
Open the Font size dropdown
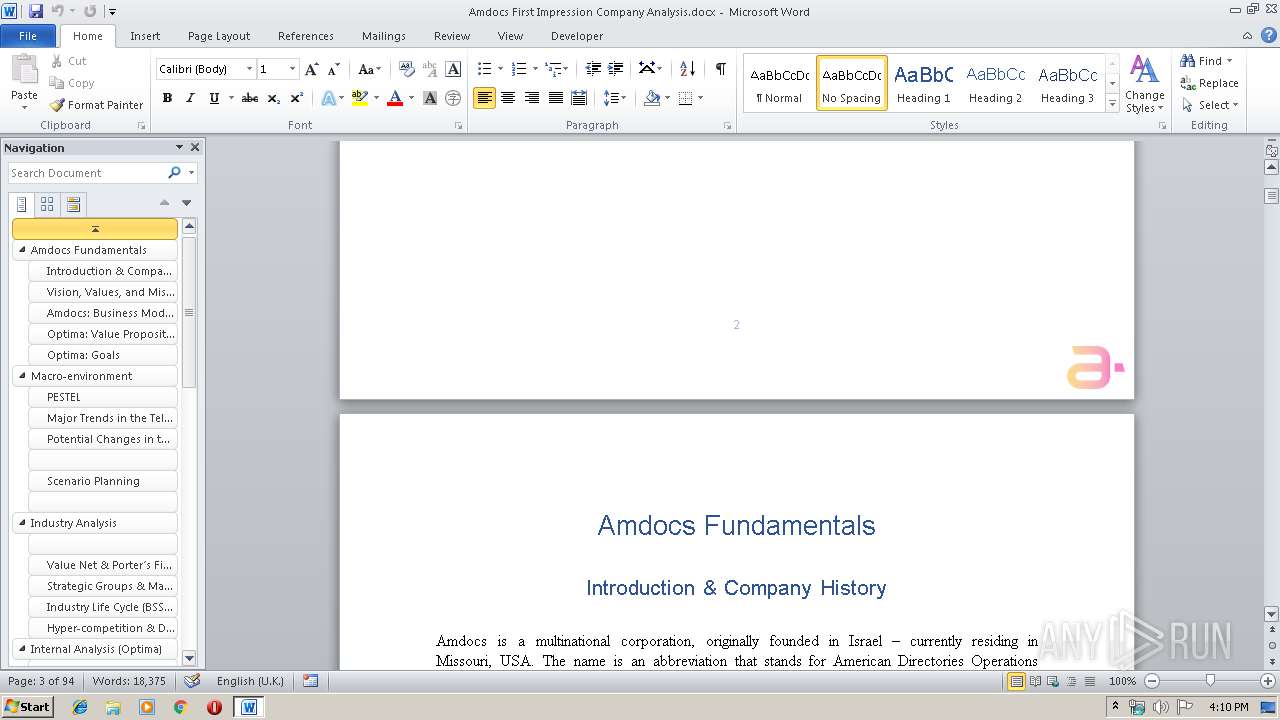click(x=293, y=69)
